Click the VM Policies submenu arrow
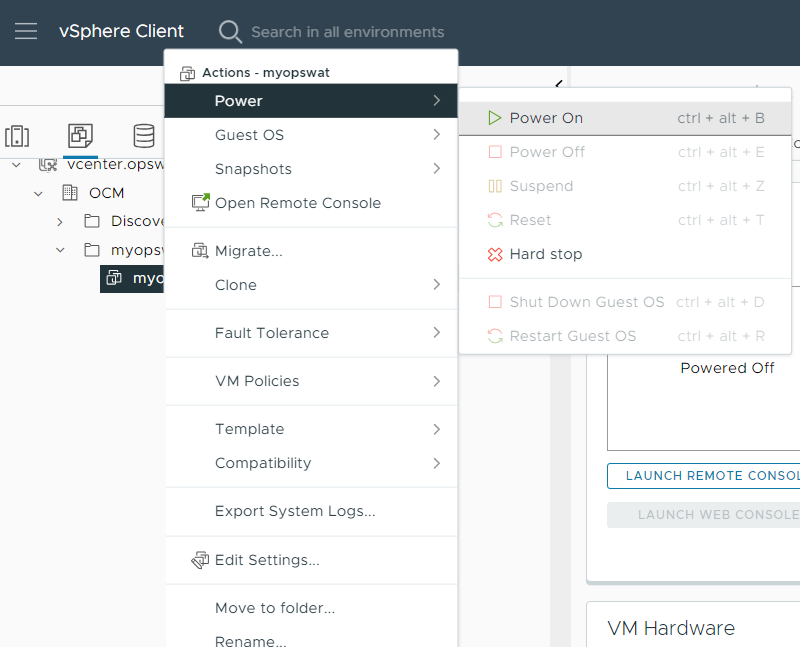 pyautogui.click(x=436, y=381)
